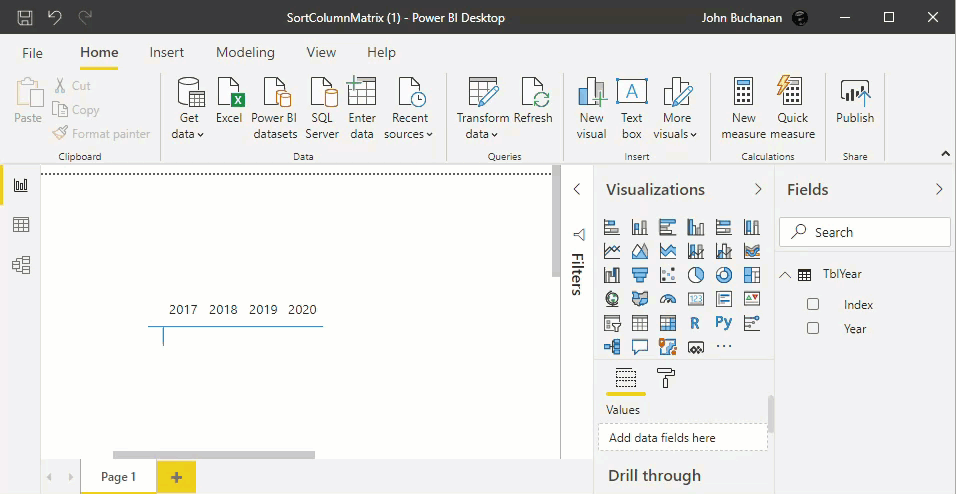Viewport: 956px width, 494px height.
Task: Select the Page 1 tab
Action: (118, 477)
